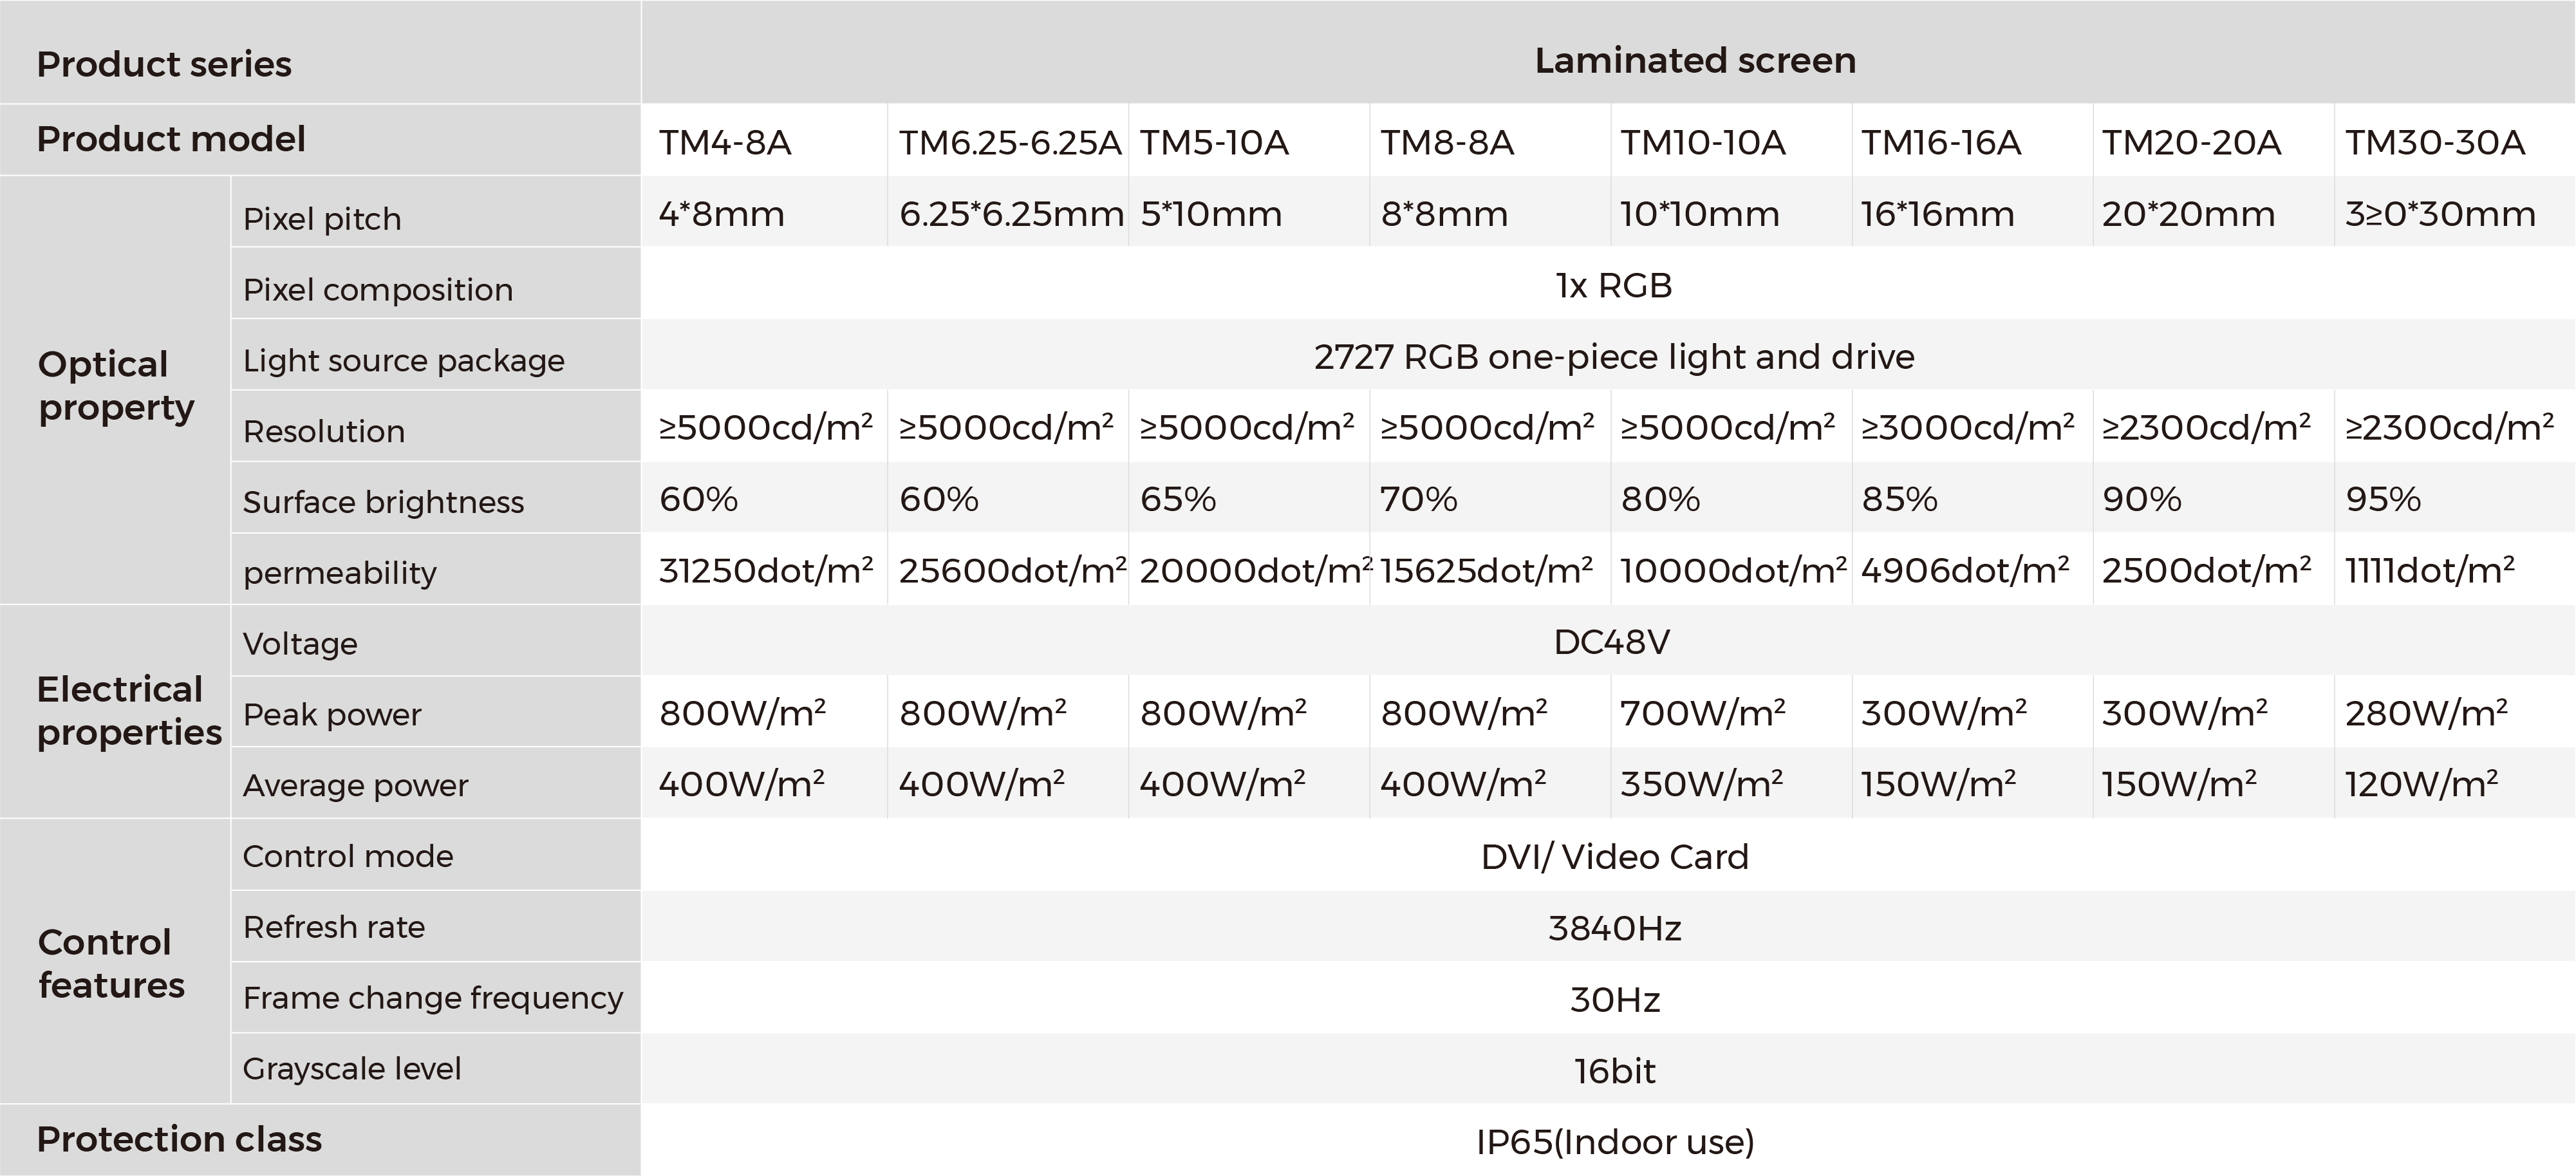This screenshot has height=1176, width=2576.
Task: Click the 120W/m² average power cell
Action: (x=2455, y=782)
